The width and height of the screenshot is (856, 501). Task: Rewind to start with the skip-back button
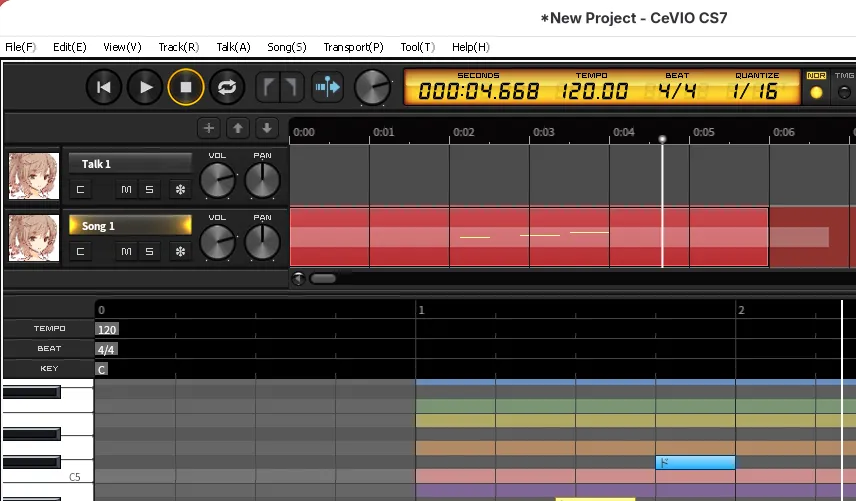click(104, 87)
